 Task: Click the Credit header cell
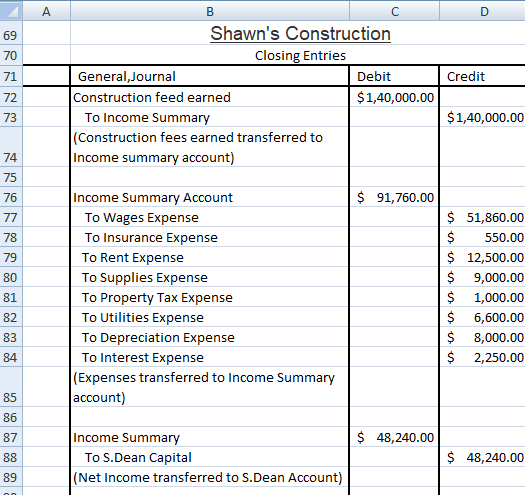[482, 76]
